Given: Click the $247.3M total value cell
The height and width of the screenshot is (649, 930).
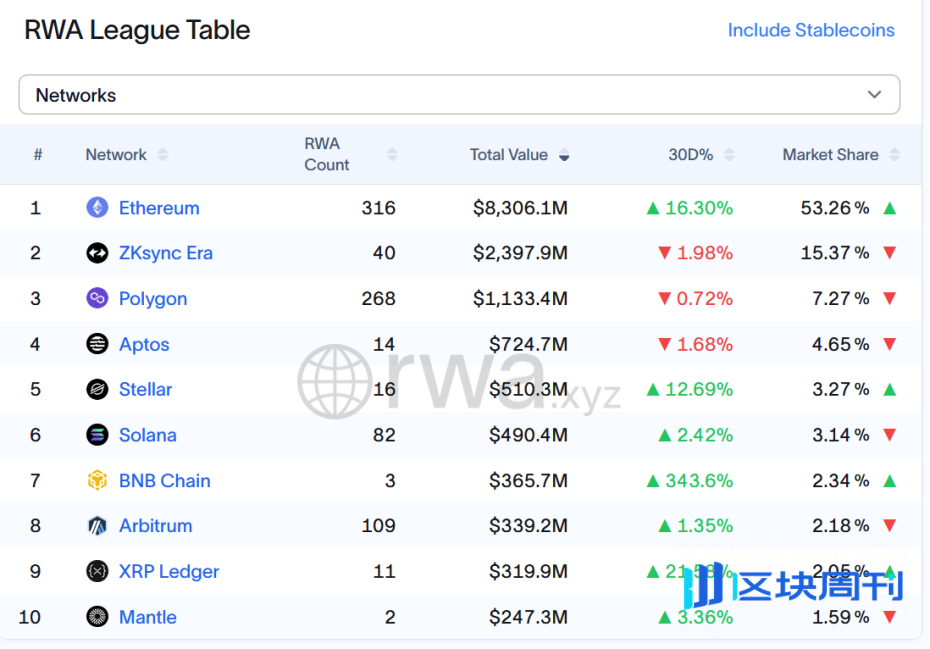Looking at the screenshot, I should coord(528,617).
